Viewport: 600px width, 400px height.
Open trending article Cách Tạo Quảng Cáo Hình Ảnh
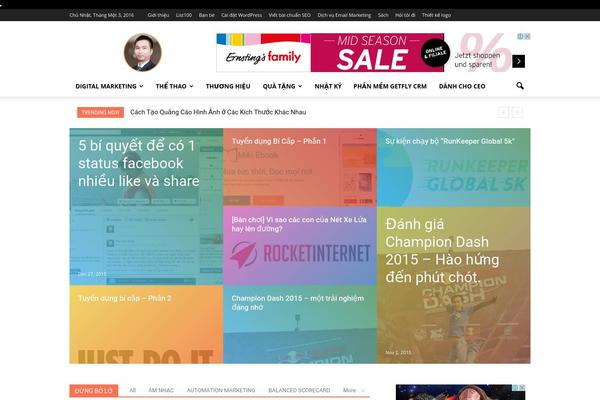point(218,112)
